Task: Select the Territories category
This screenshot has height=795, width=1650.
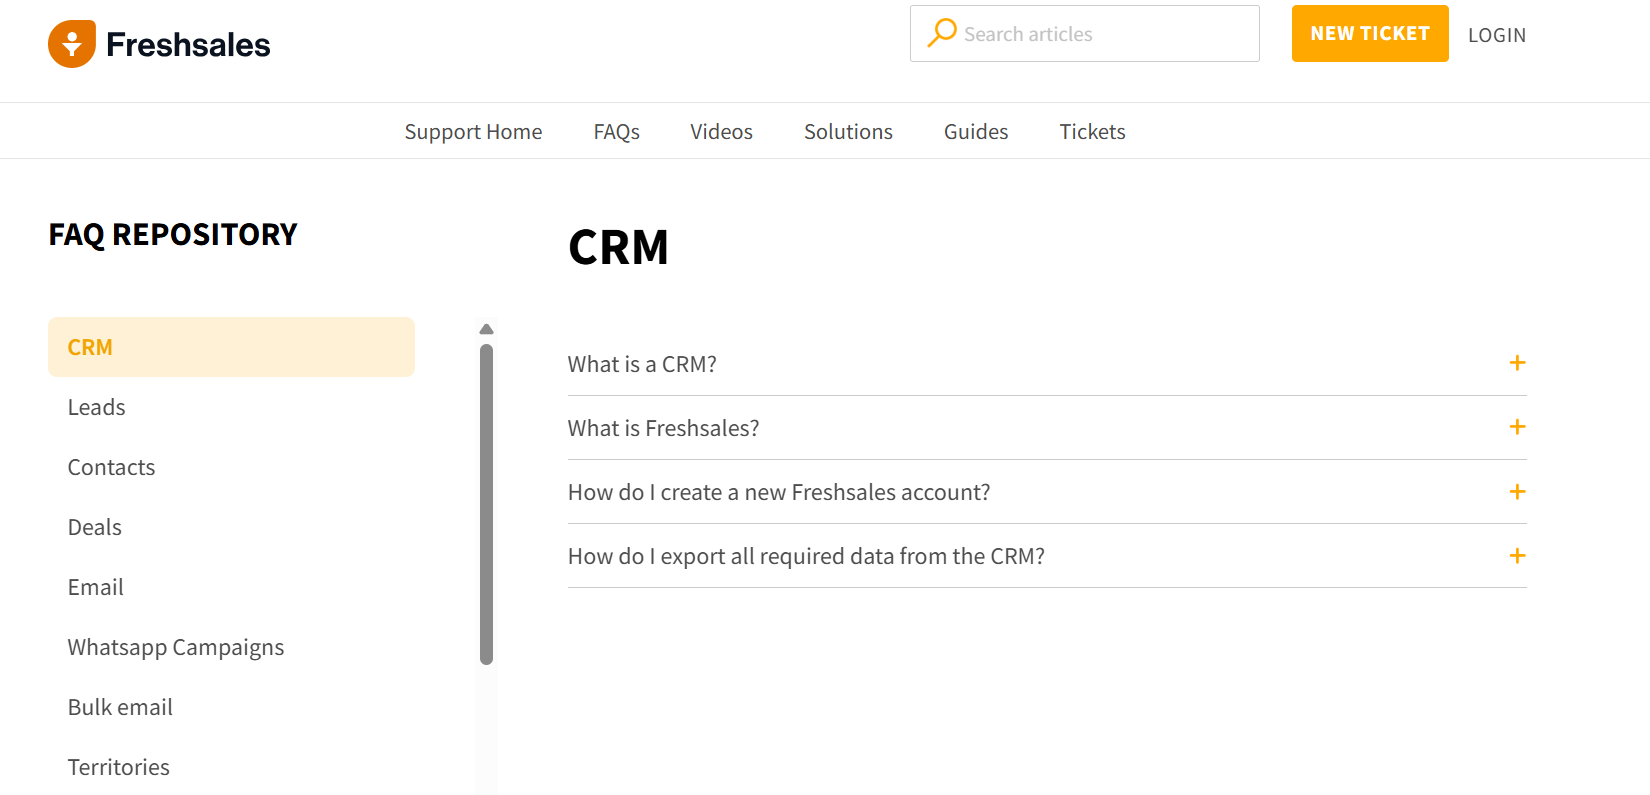Action: pos(118,767)
